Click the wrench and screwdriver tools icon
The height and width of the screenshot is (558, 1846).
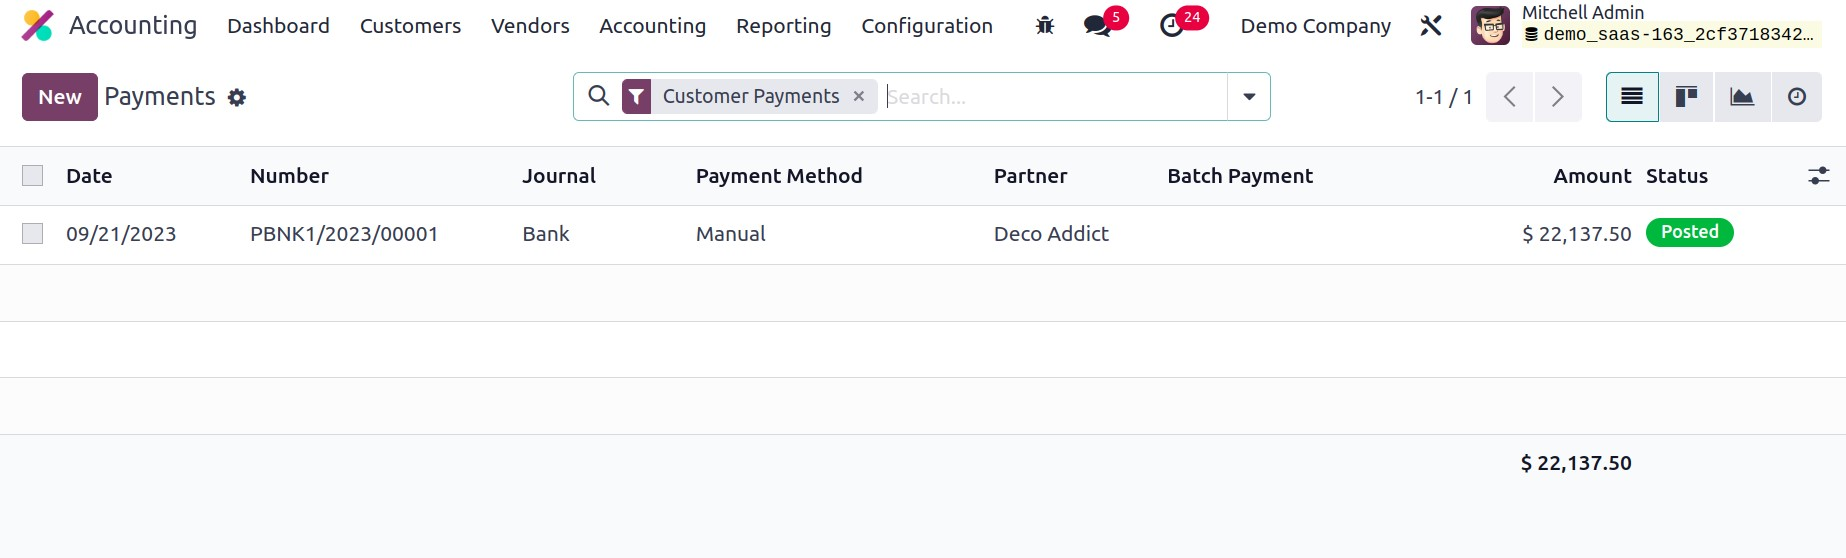coord(1431,26)
